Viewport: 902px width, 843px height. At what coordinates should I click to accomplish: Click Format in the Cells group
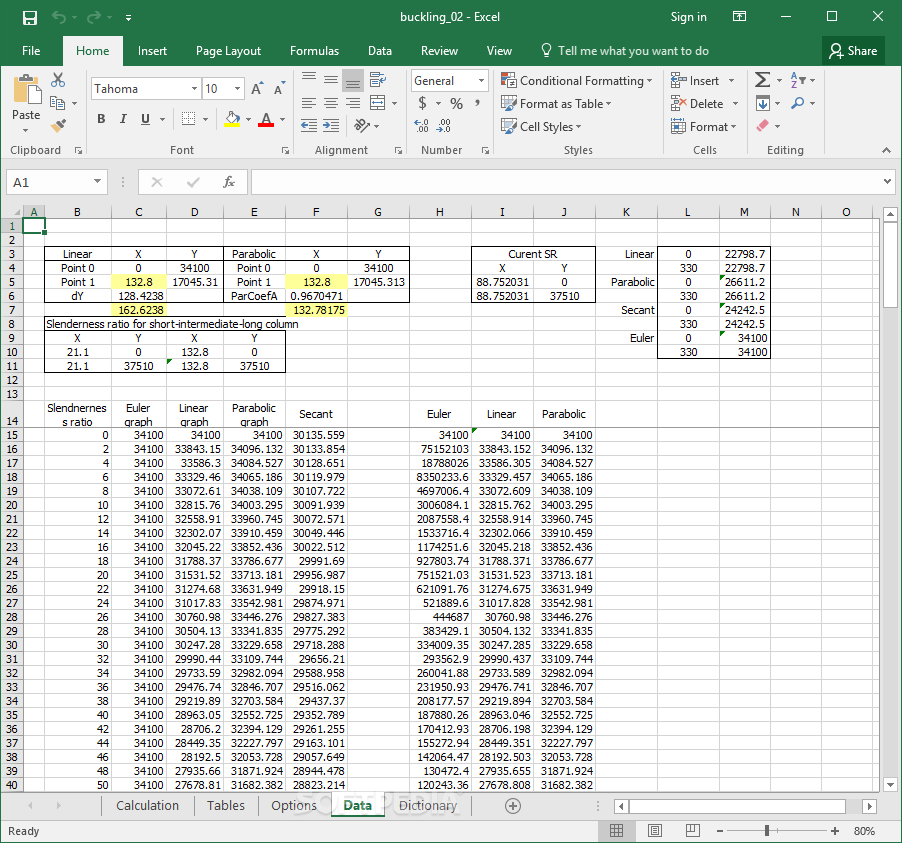click(x=703, y=127)
